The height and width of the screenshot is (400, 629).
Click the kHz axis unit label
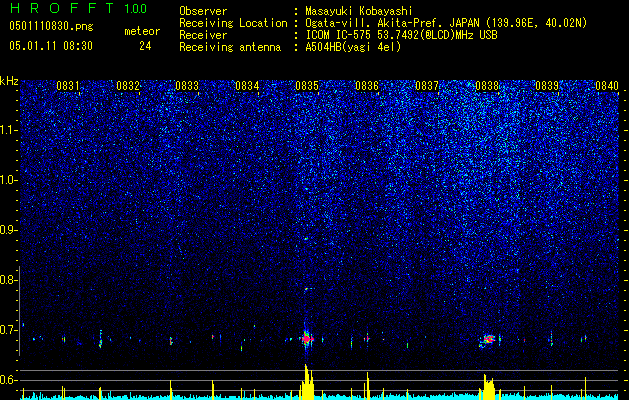[9, 81]
